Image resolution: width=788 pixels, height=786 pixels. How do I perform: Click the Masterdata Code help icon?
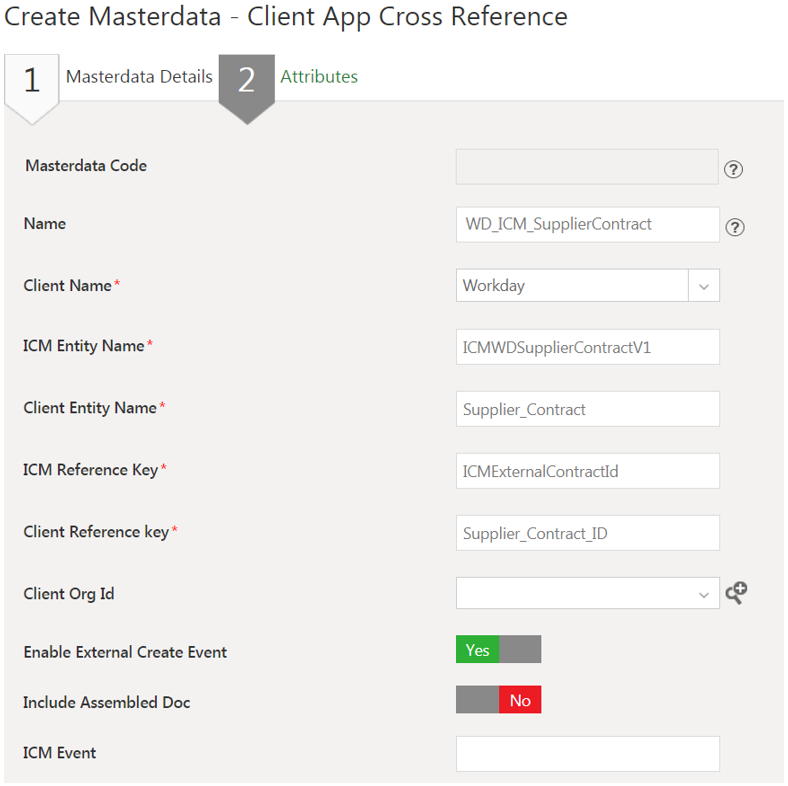pyautogui.click(x=733, y=169)
